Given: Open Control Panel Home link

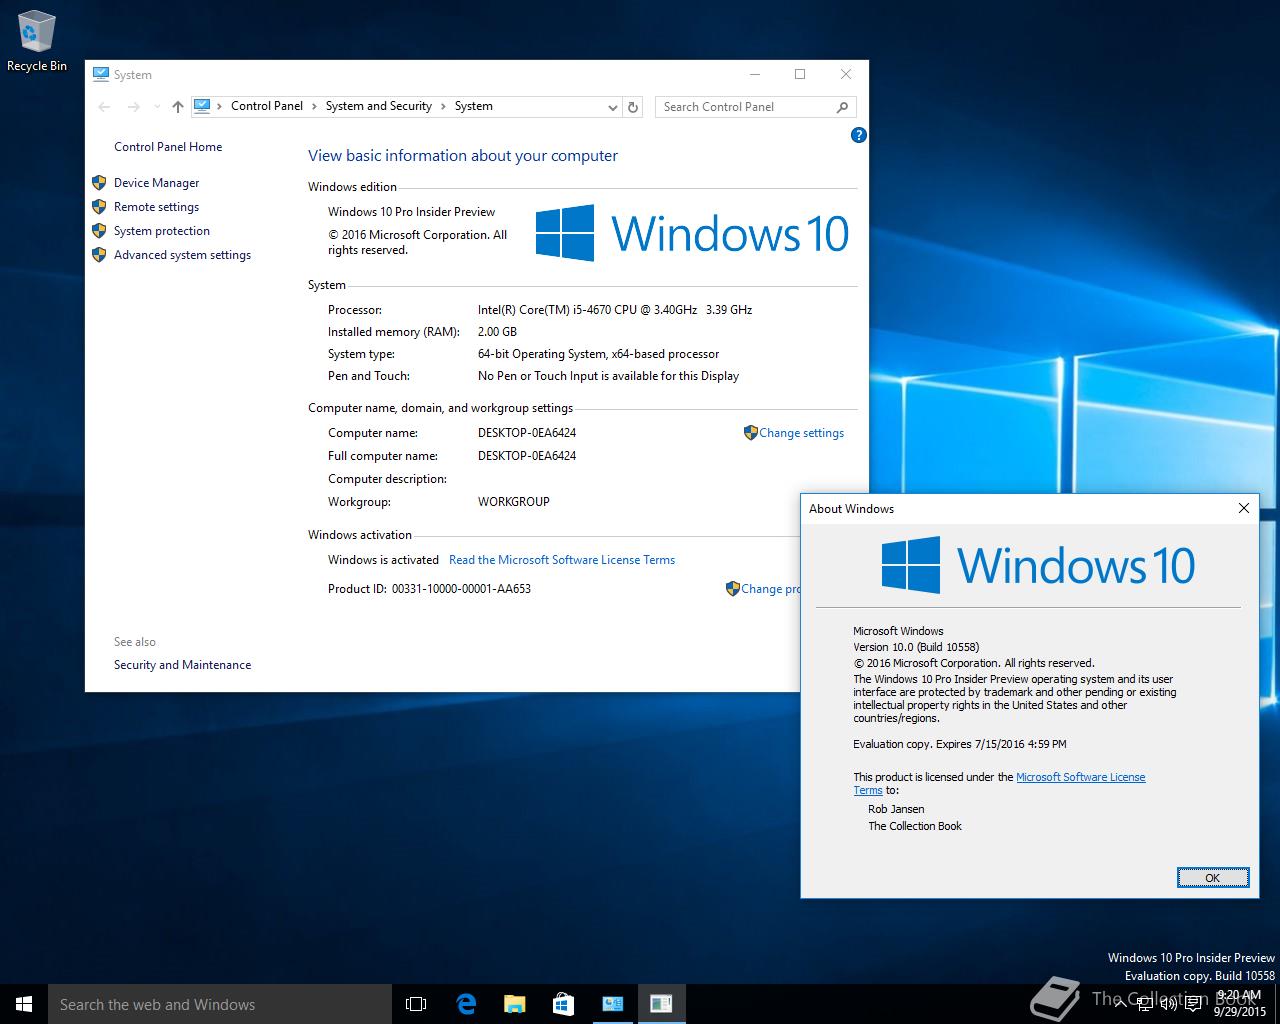Looking at the screenshot, I should pyautogui.click(x=168, y=147).
